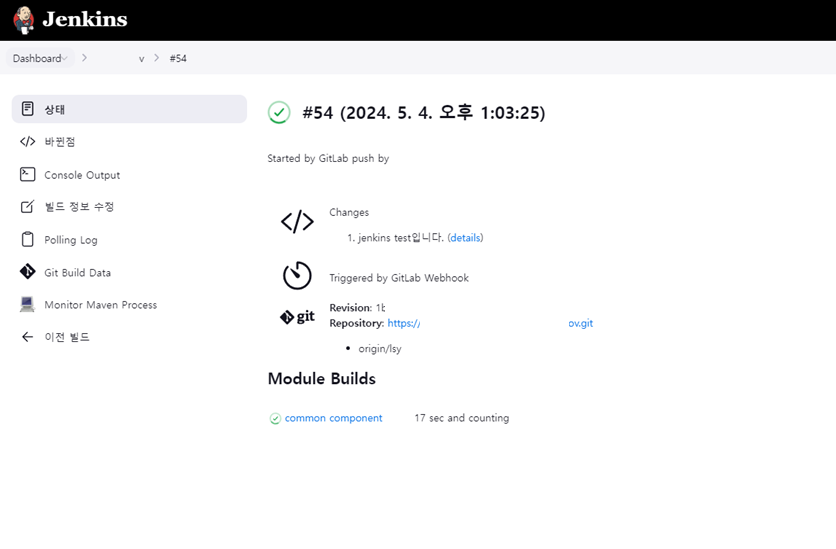Click the origin/lsy branch text
836x549 pixels.
(380, 349)
